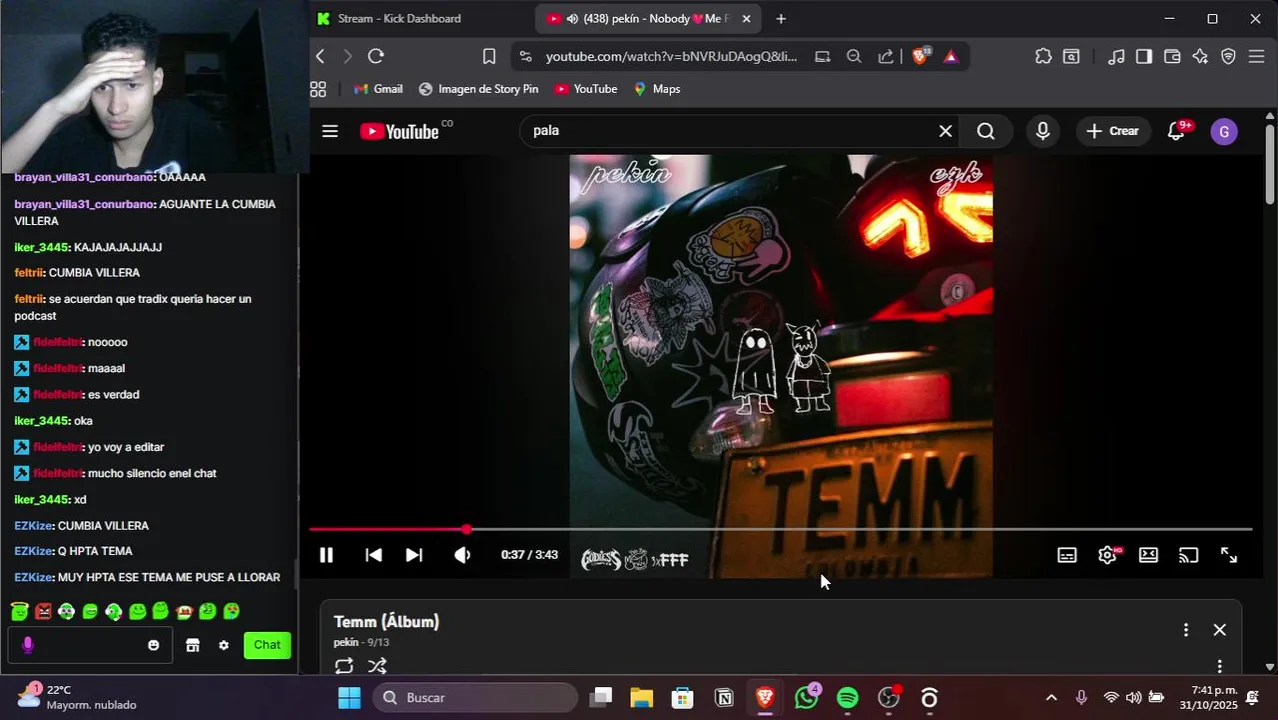The width and height of the screenshot is (1278, 720).
Task: Close the Temm album playlist panel
Action: (1219, 630)
